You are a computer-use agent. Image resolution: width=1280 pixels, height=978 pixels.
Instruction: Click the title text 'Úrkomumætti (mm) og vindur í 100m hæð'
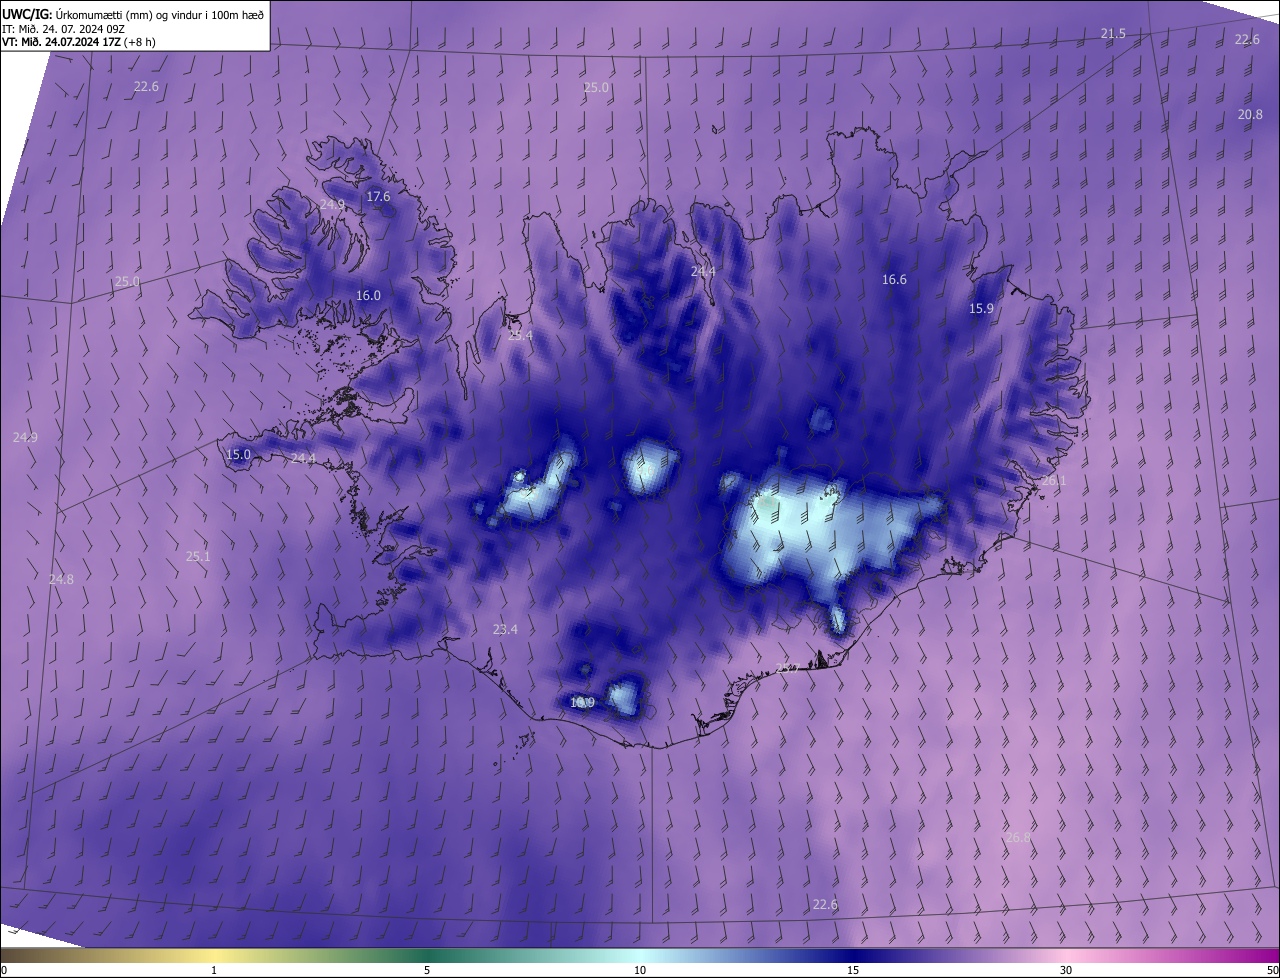(160, 13)
